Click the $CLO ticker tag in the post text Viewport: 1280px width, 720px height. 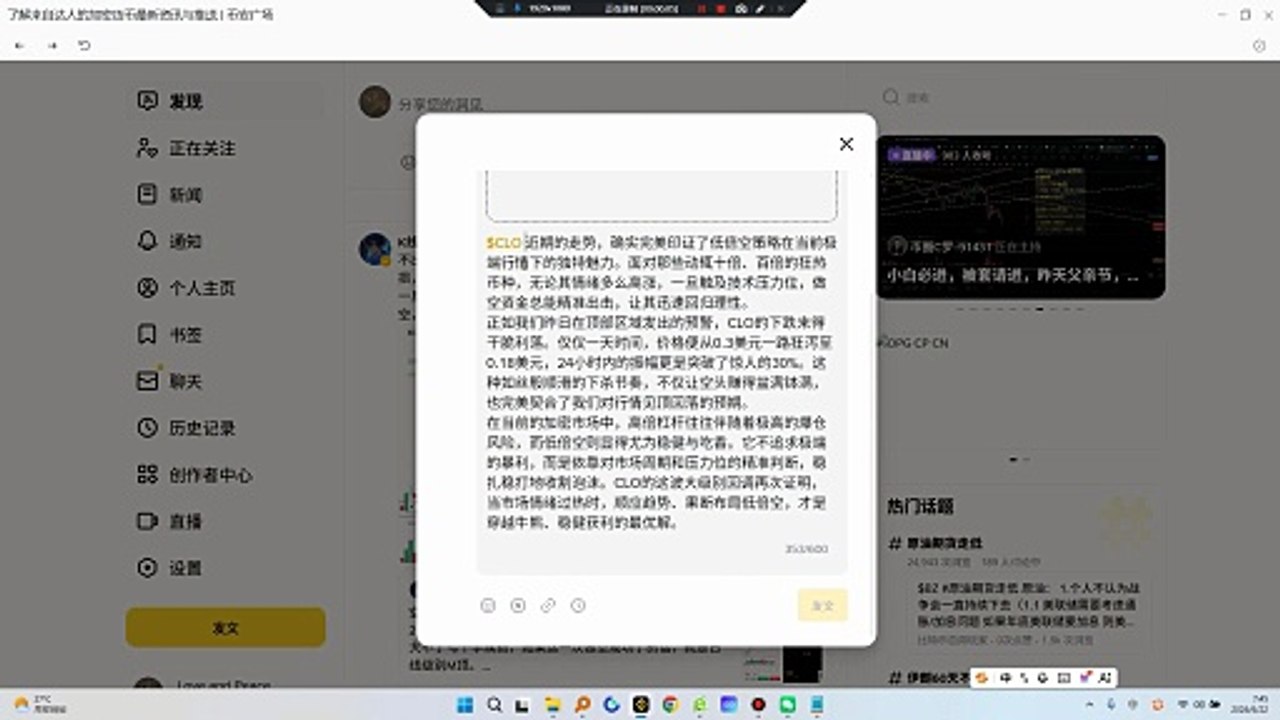point(504,243)
